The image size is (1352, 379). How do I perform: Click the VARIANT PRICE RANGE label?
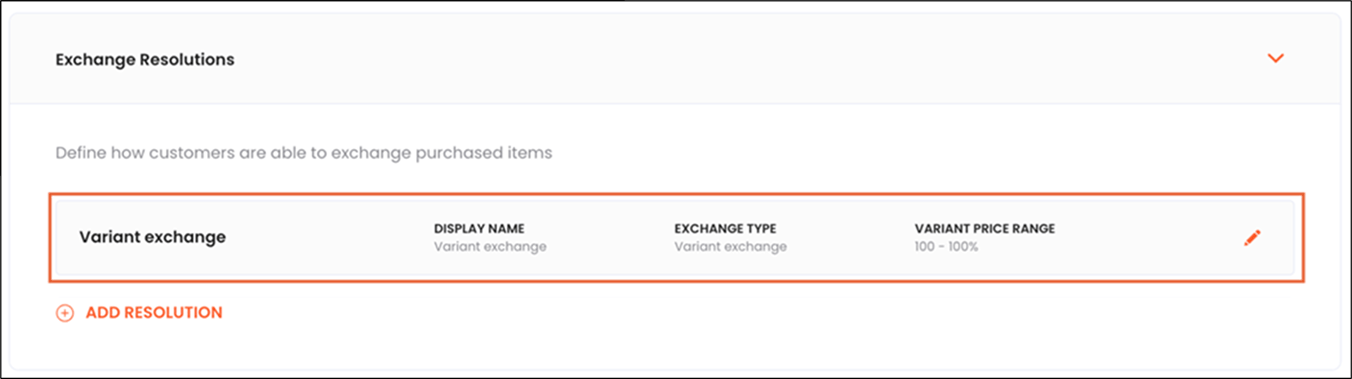point(984,229)
